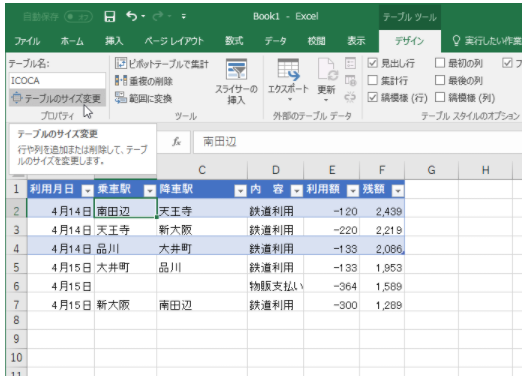524x376 pixels.
Task: Check the 最初の列 checkbox
Action: click(x=440, y=63)
